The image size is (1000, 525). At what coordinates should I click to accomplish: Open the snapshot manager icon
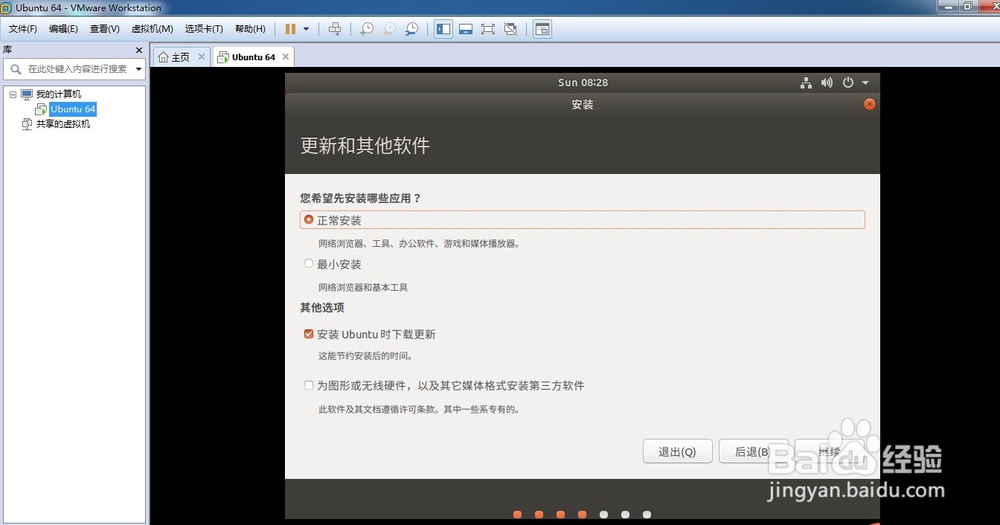412,29
